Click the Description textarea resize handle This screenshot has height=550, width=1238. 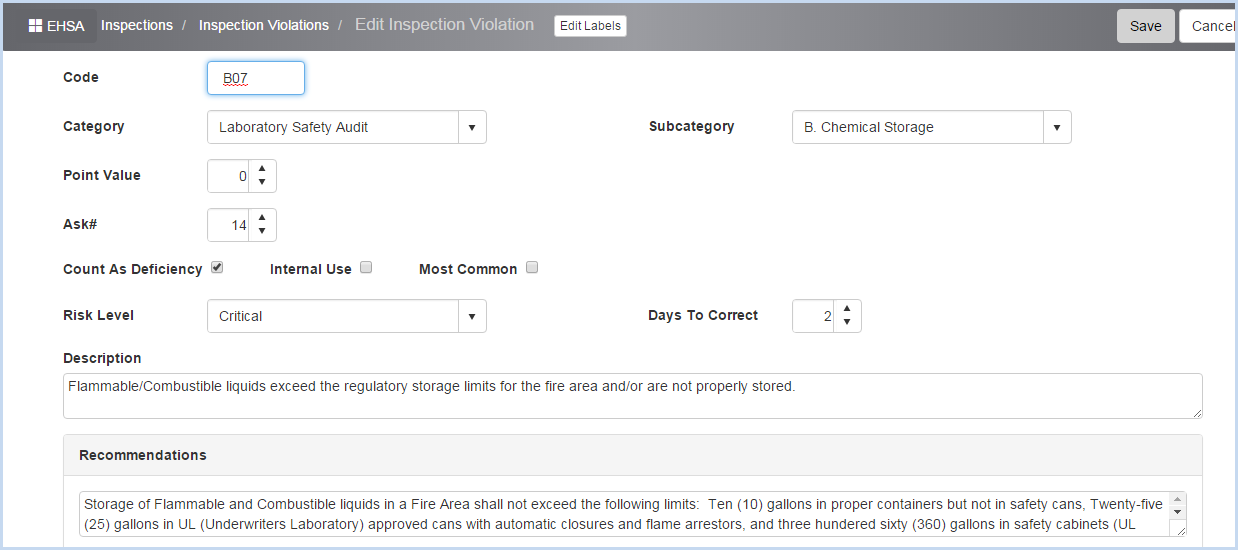1195,412
